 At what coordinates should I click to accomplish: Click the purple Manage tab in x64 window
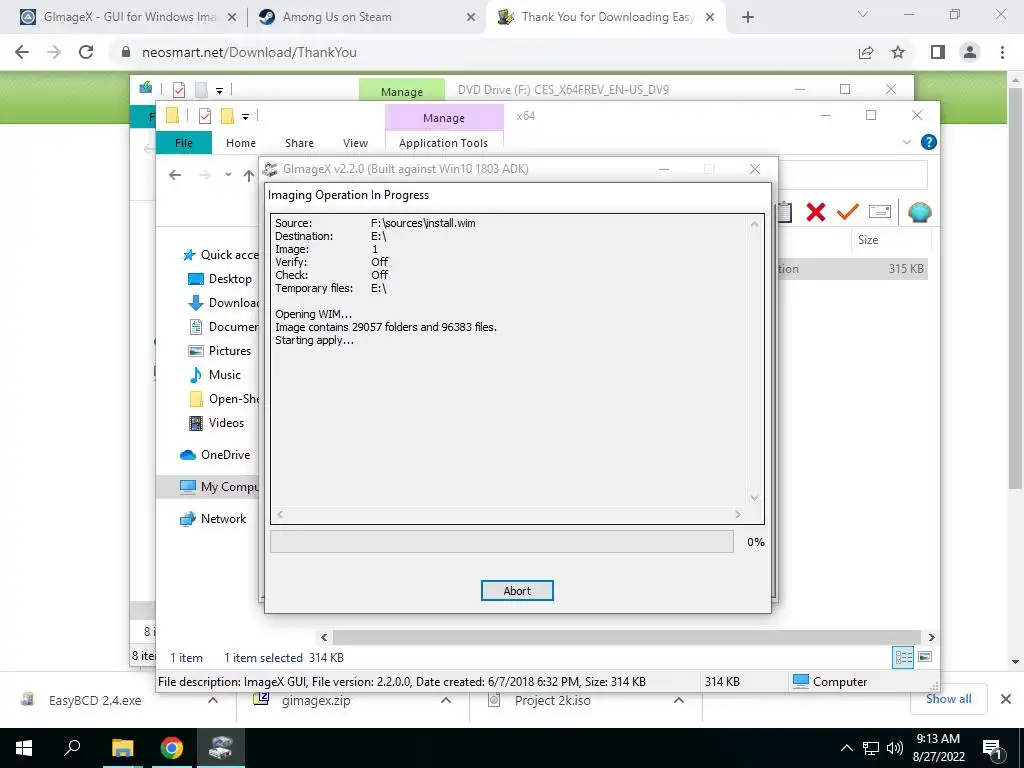click(x=443, y=118)
